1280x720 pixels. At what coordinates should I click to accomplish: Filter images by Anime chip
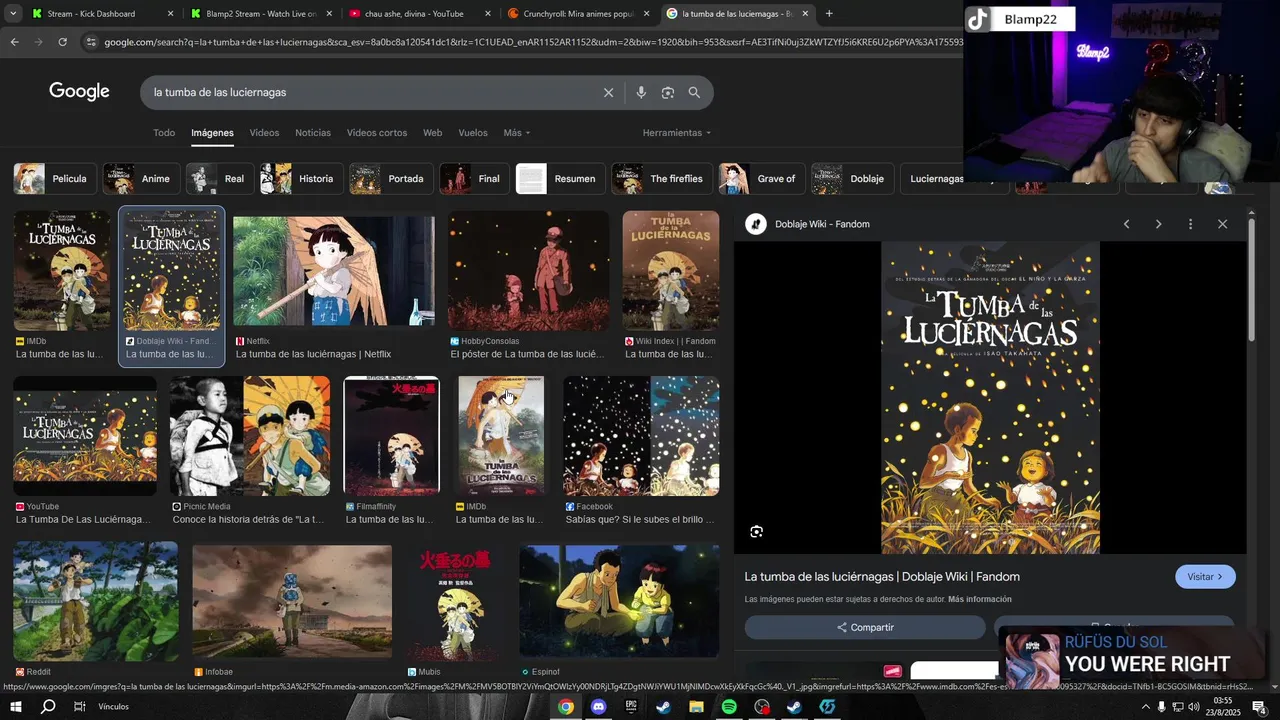tap(142, 179)
